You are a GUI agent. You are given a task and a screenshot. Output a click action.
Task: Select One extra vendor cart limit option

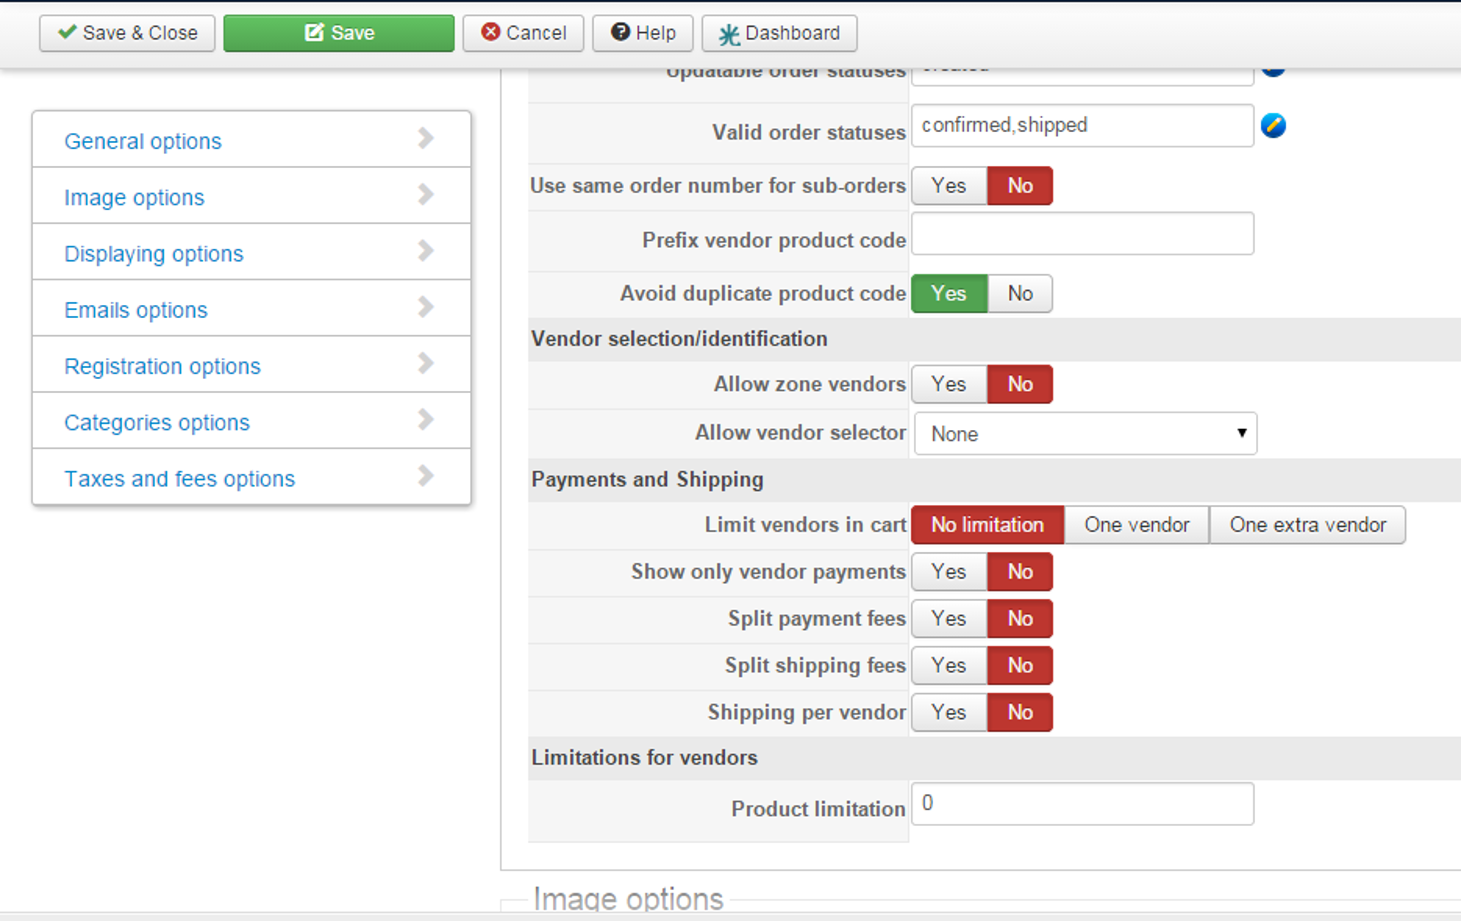pos(1307,525)
